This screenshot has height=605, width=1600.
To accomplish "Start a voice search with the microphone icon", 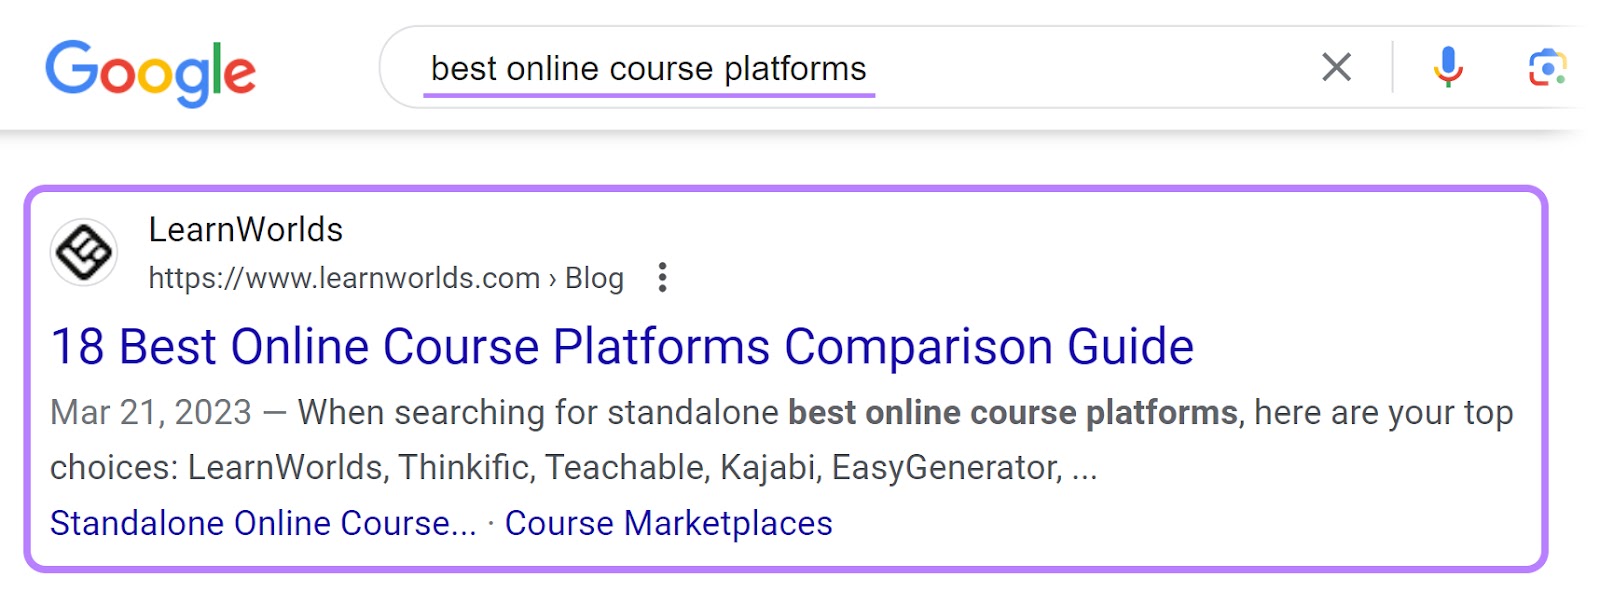I will [x=1447, y=67].
